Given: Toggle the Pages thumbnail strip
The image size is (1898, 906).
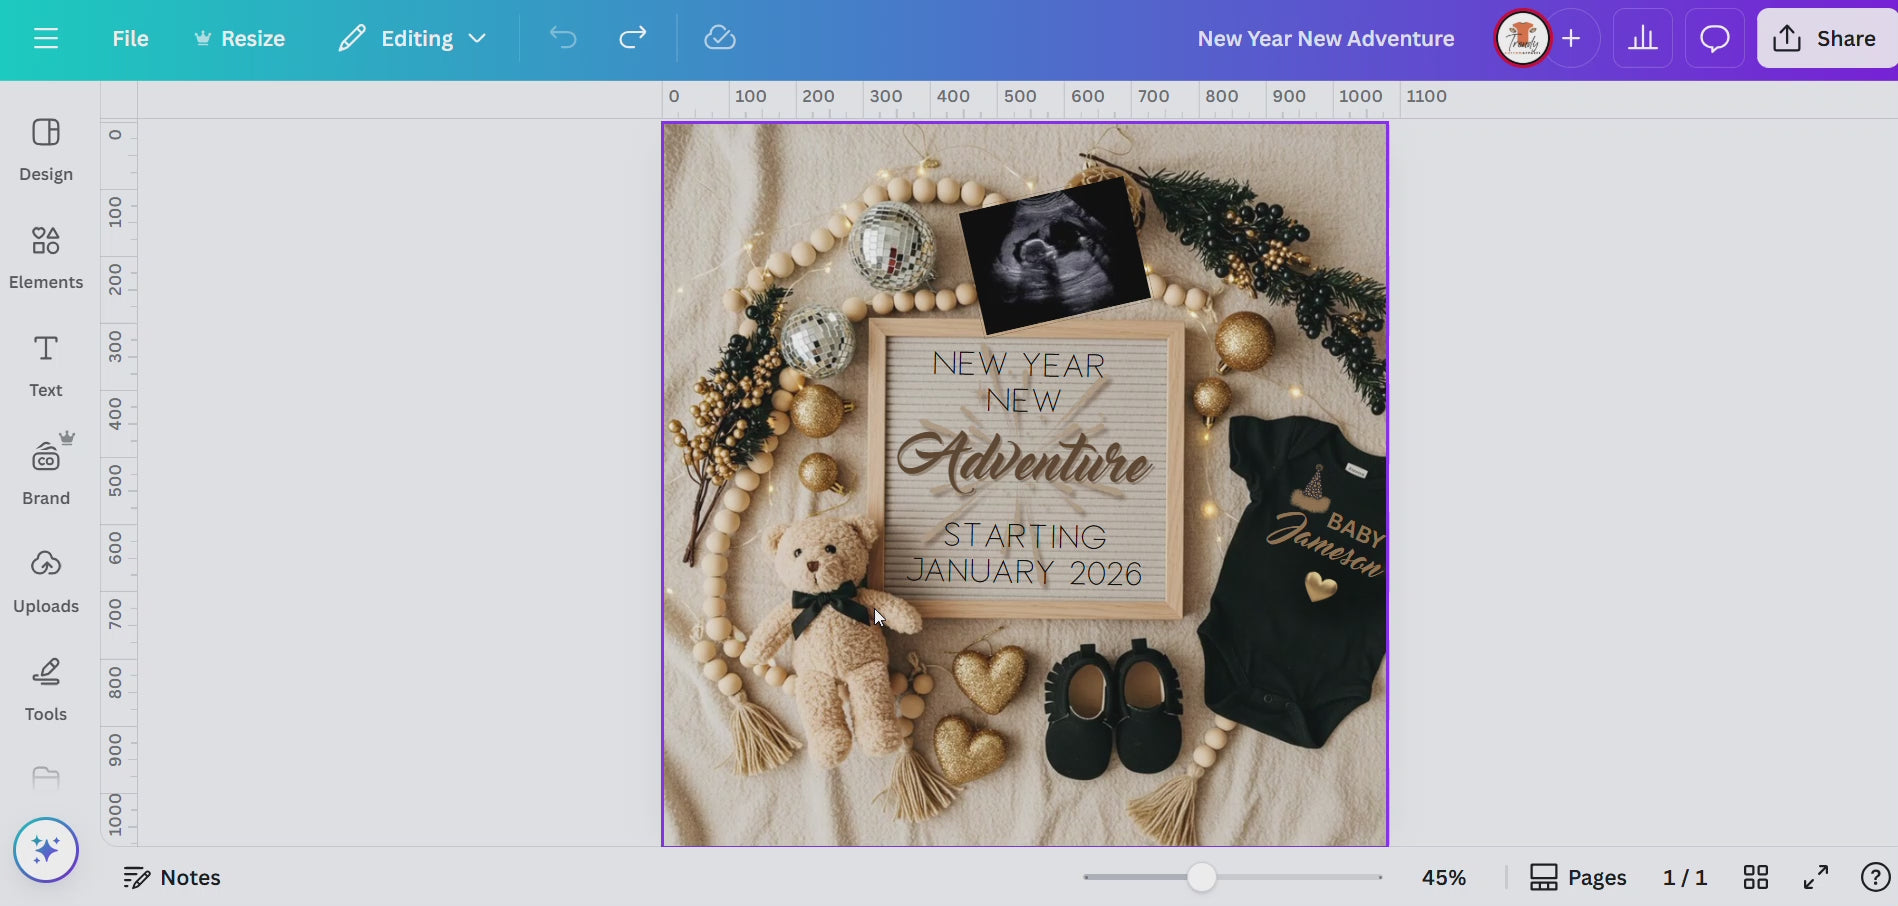Looking at the screenshot, I should pyautogui.click(x=1578, y=877).
